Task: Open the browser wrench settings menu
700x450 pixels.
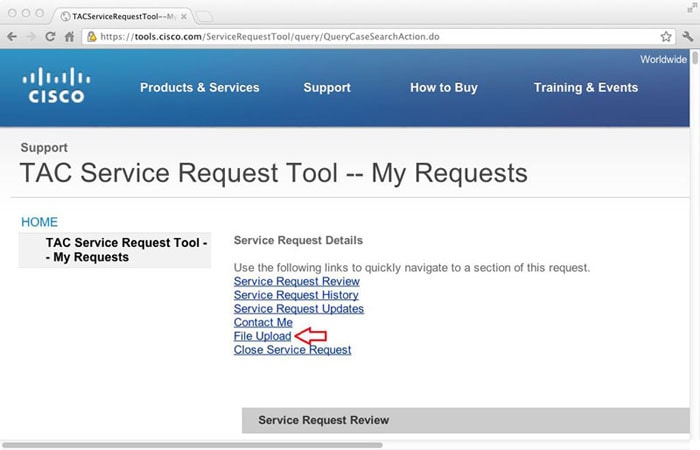Action: coord(688,37)
